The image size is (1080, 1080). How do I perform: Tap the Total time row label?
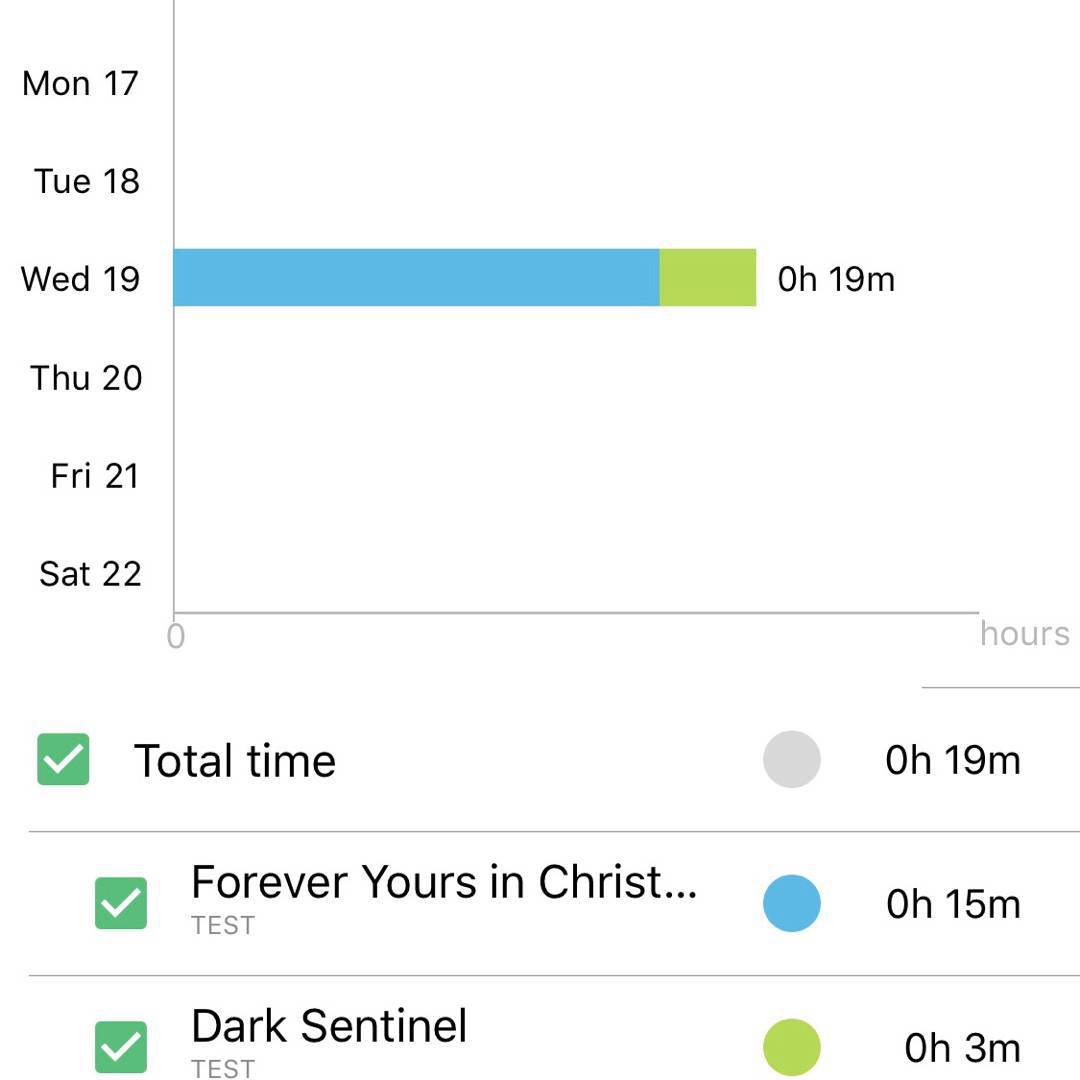(x=235, y=761)
